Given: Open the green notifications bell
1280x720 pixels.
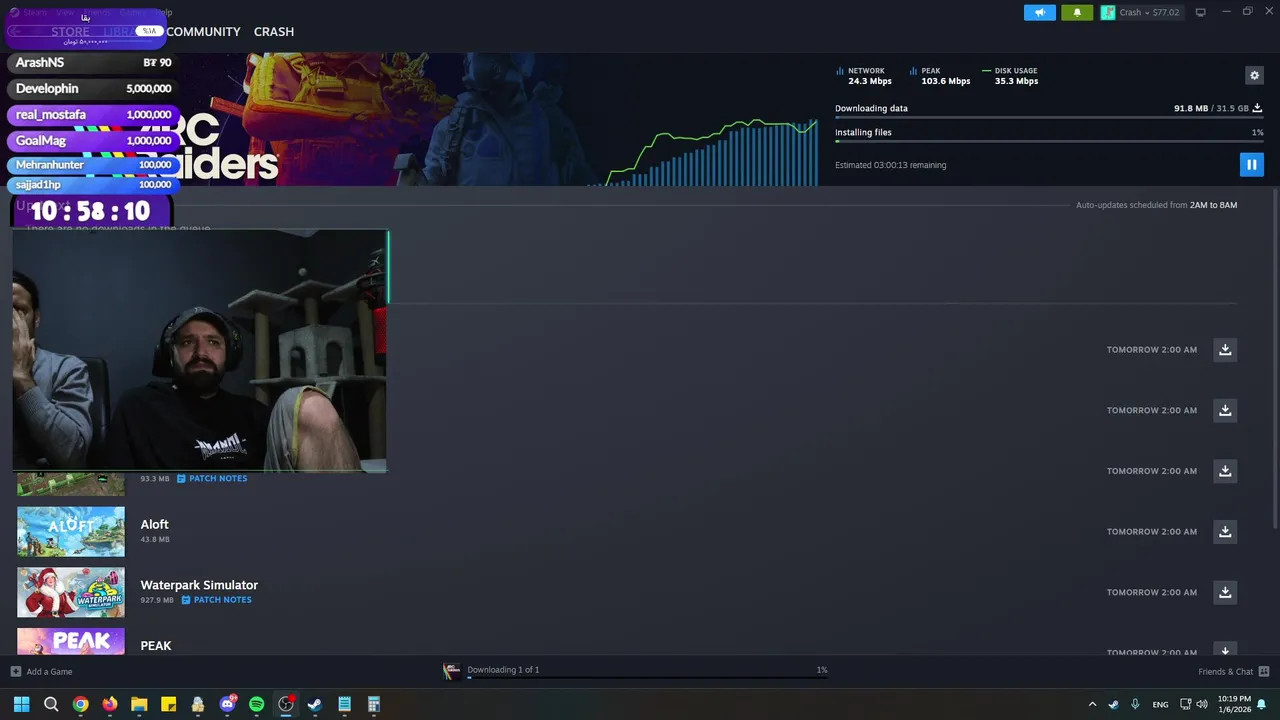Looking at the screenshot, I should click(x=1077, y=13).
